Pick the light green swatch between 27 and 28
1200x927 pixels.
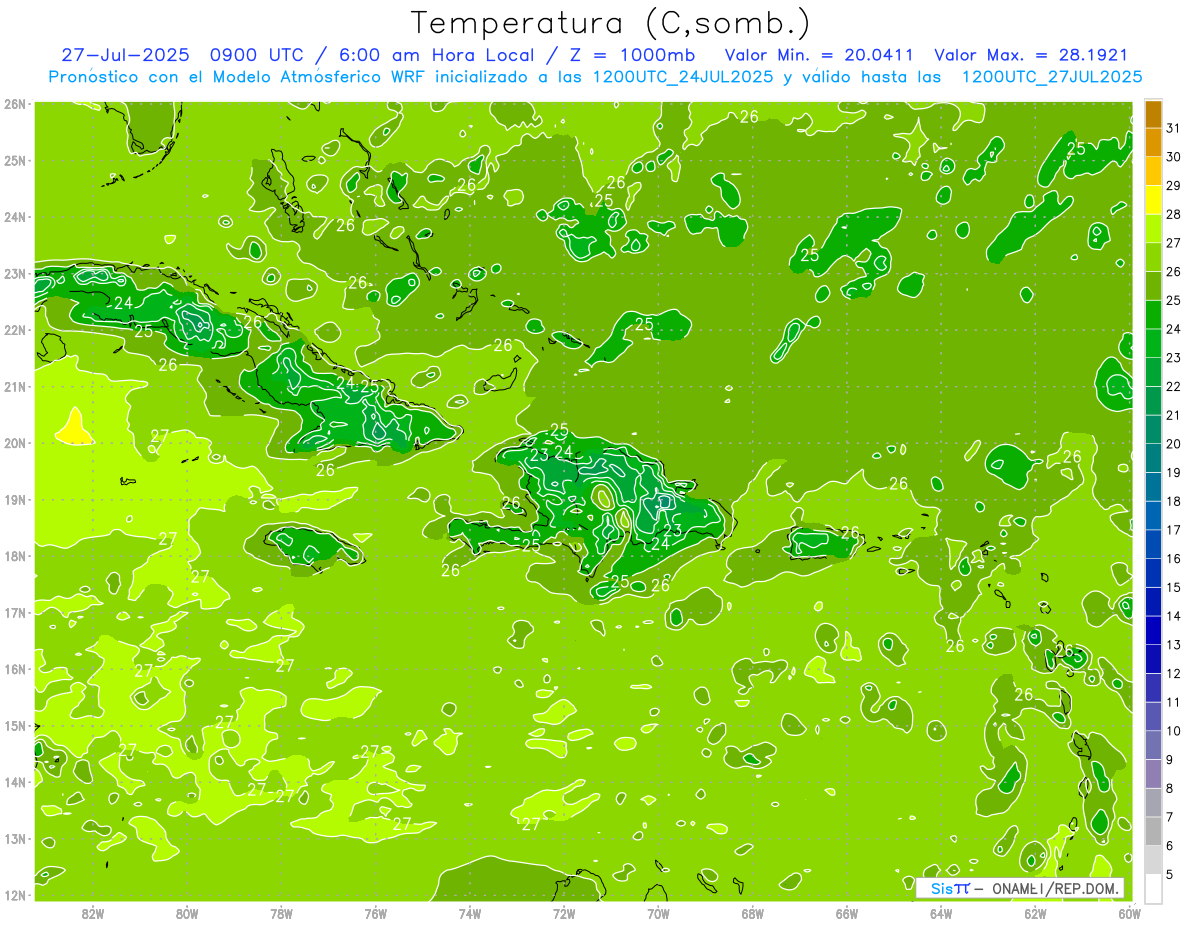[1153, 229]
